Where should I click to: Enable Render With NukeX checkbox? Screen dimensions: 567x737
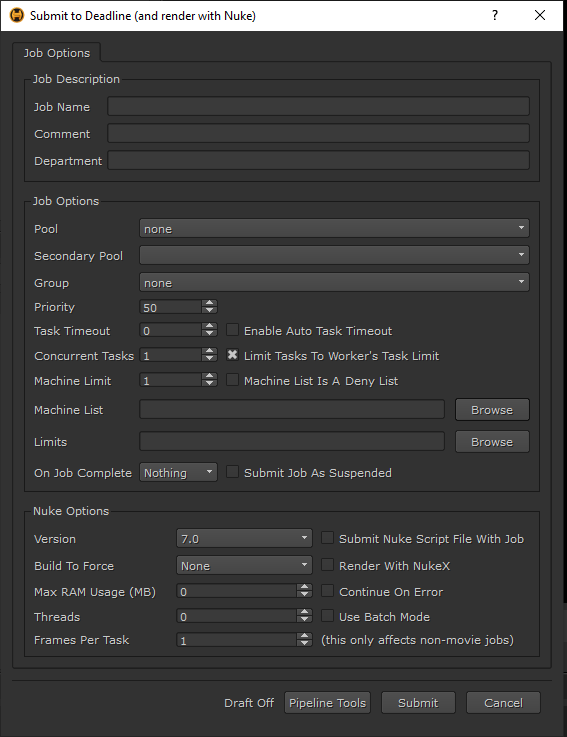click(x=327, y=565)
